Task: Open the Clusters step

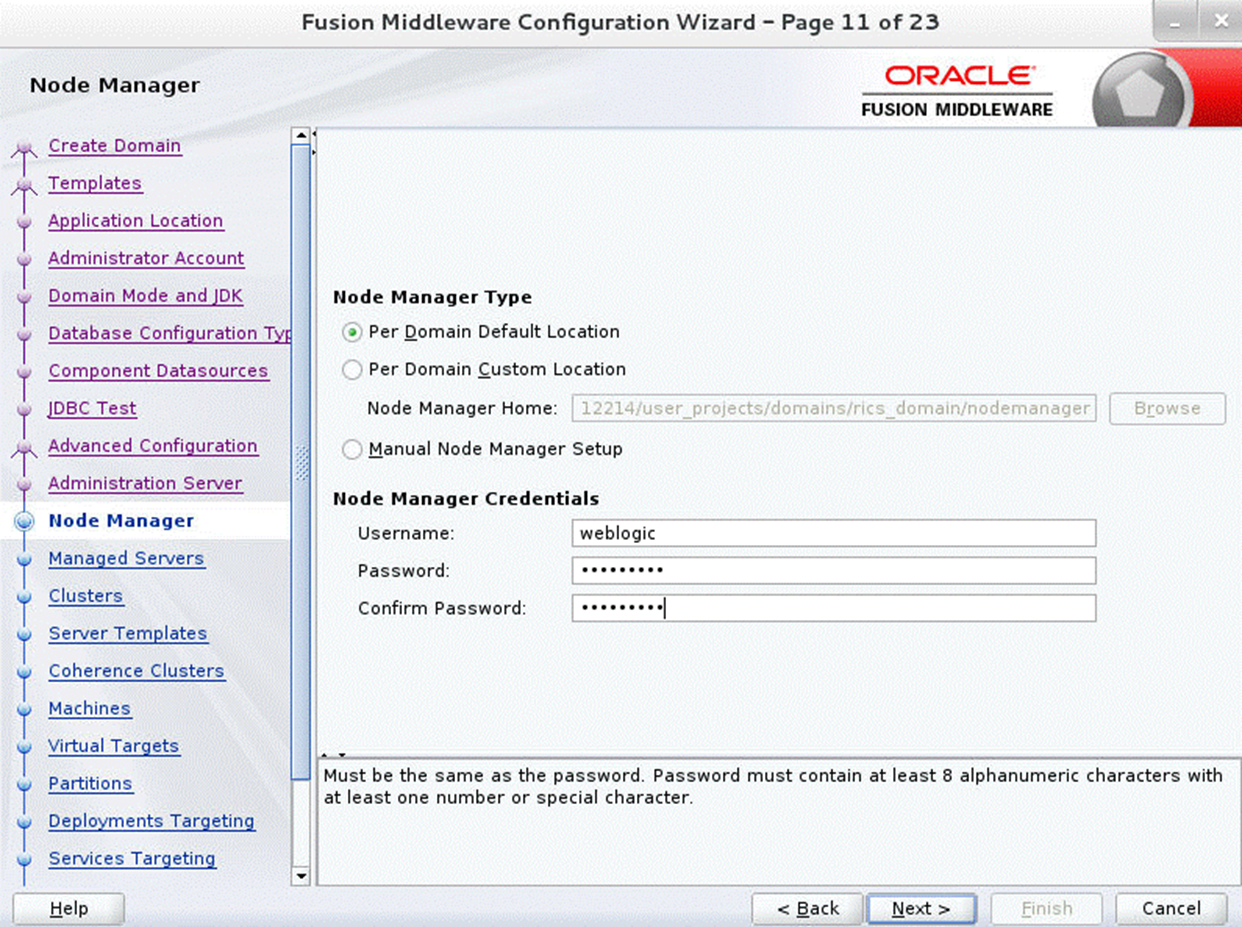Action: 85,596
